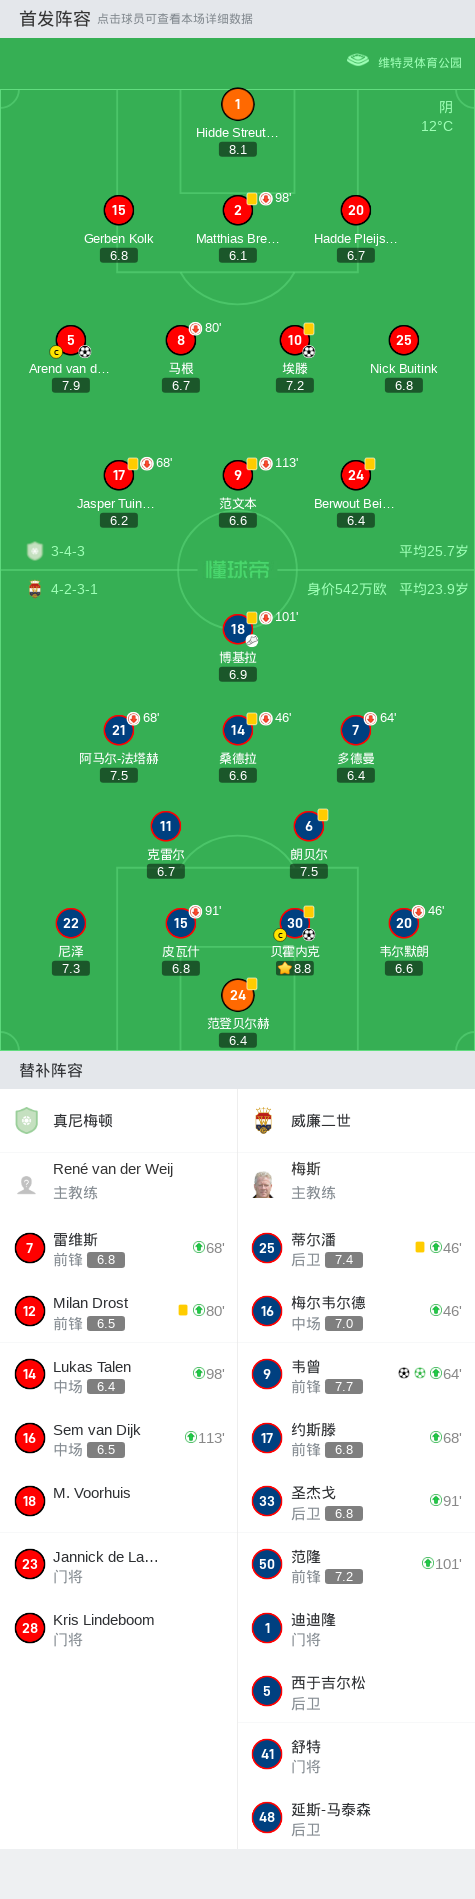Tap number 6 朗贝尔 player icon
The image size is (475, 1899).
coord(309,826)
